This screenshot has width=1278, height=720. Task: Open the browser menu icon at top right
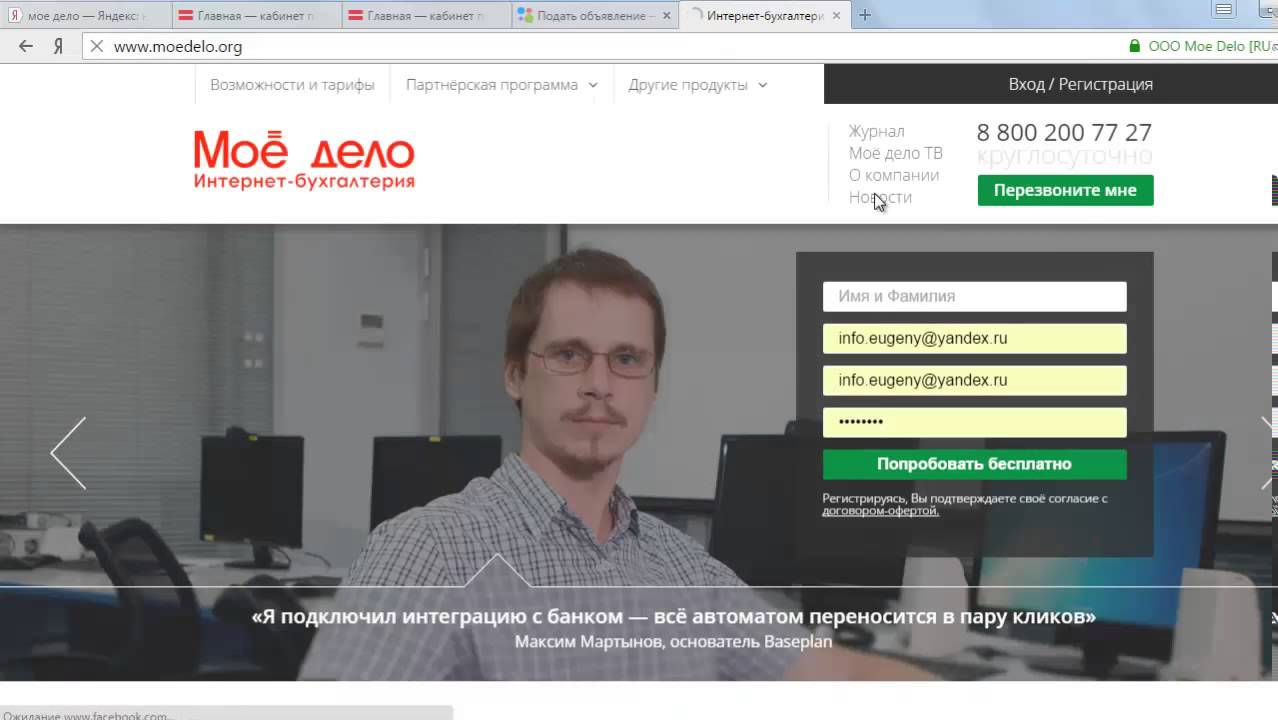(x=1223, y=10)
